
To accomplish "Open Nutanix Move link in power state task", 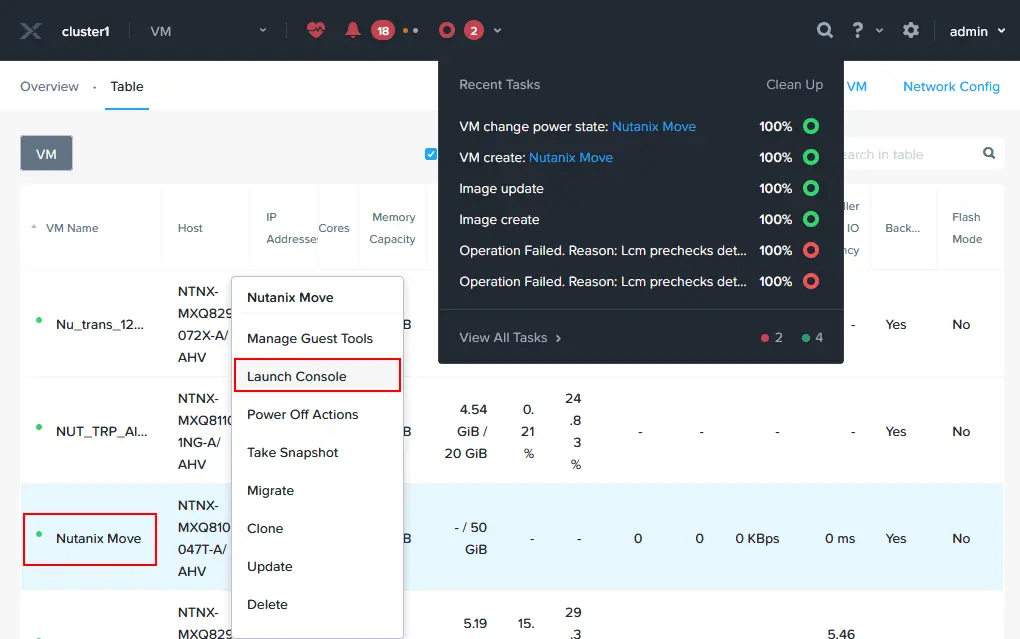I will coord(654,126).
